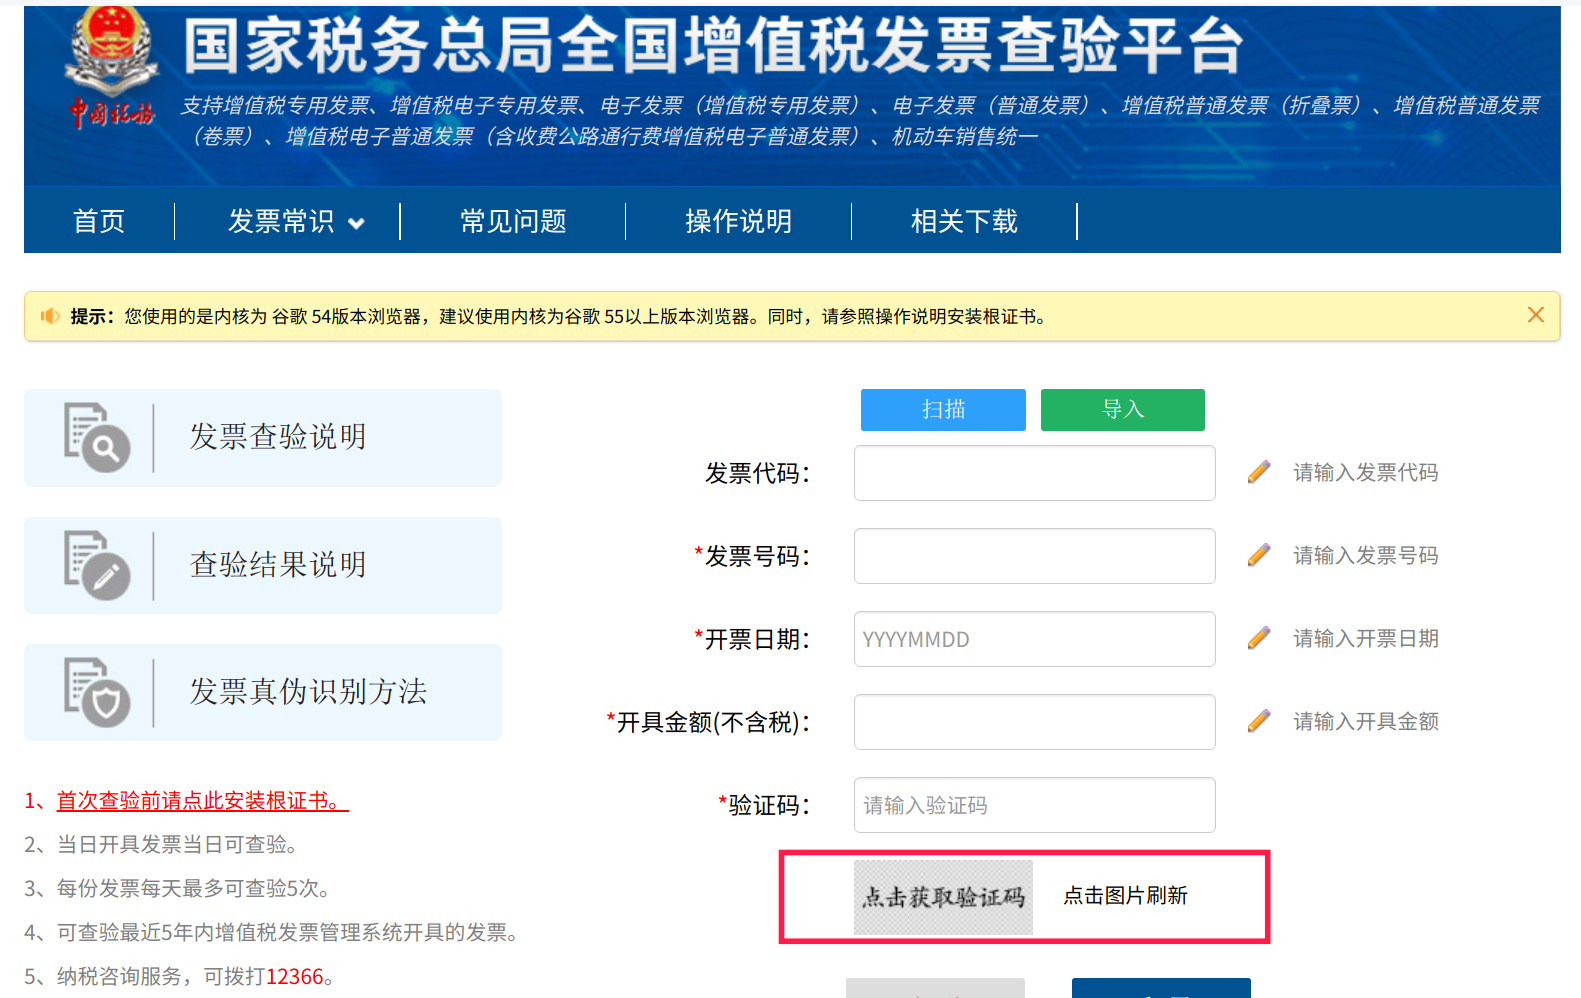Close the yellow browser tip banner
Screen dimensions: 1581x998
tap(1536, 315)
